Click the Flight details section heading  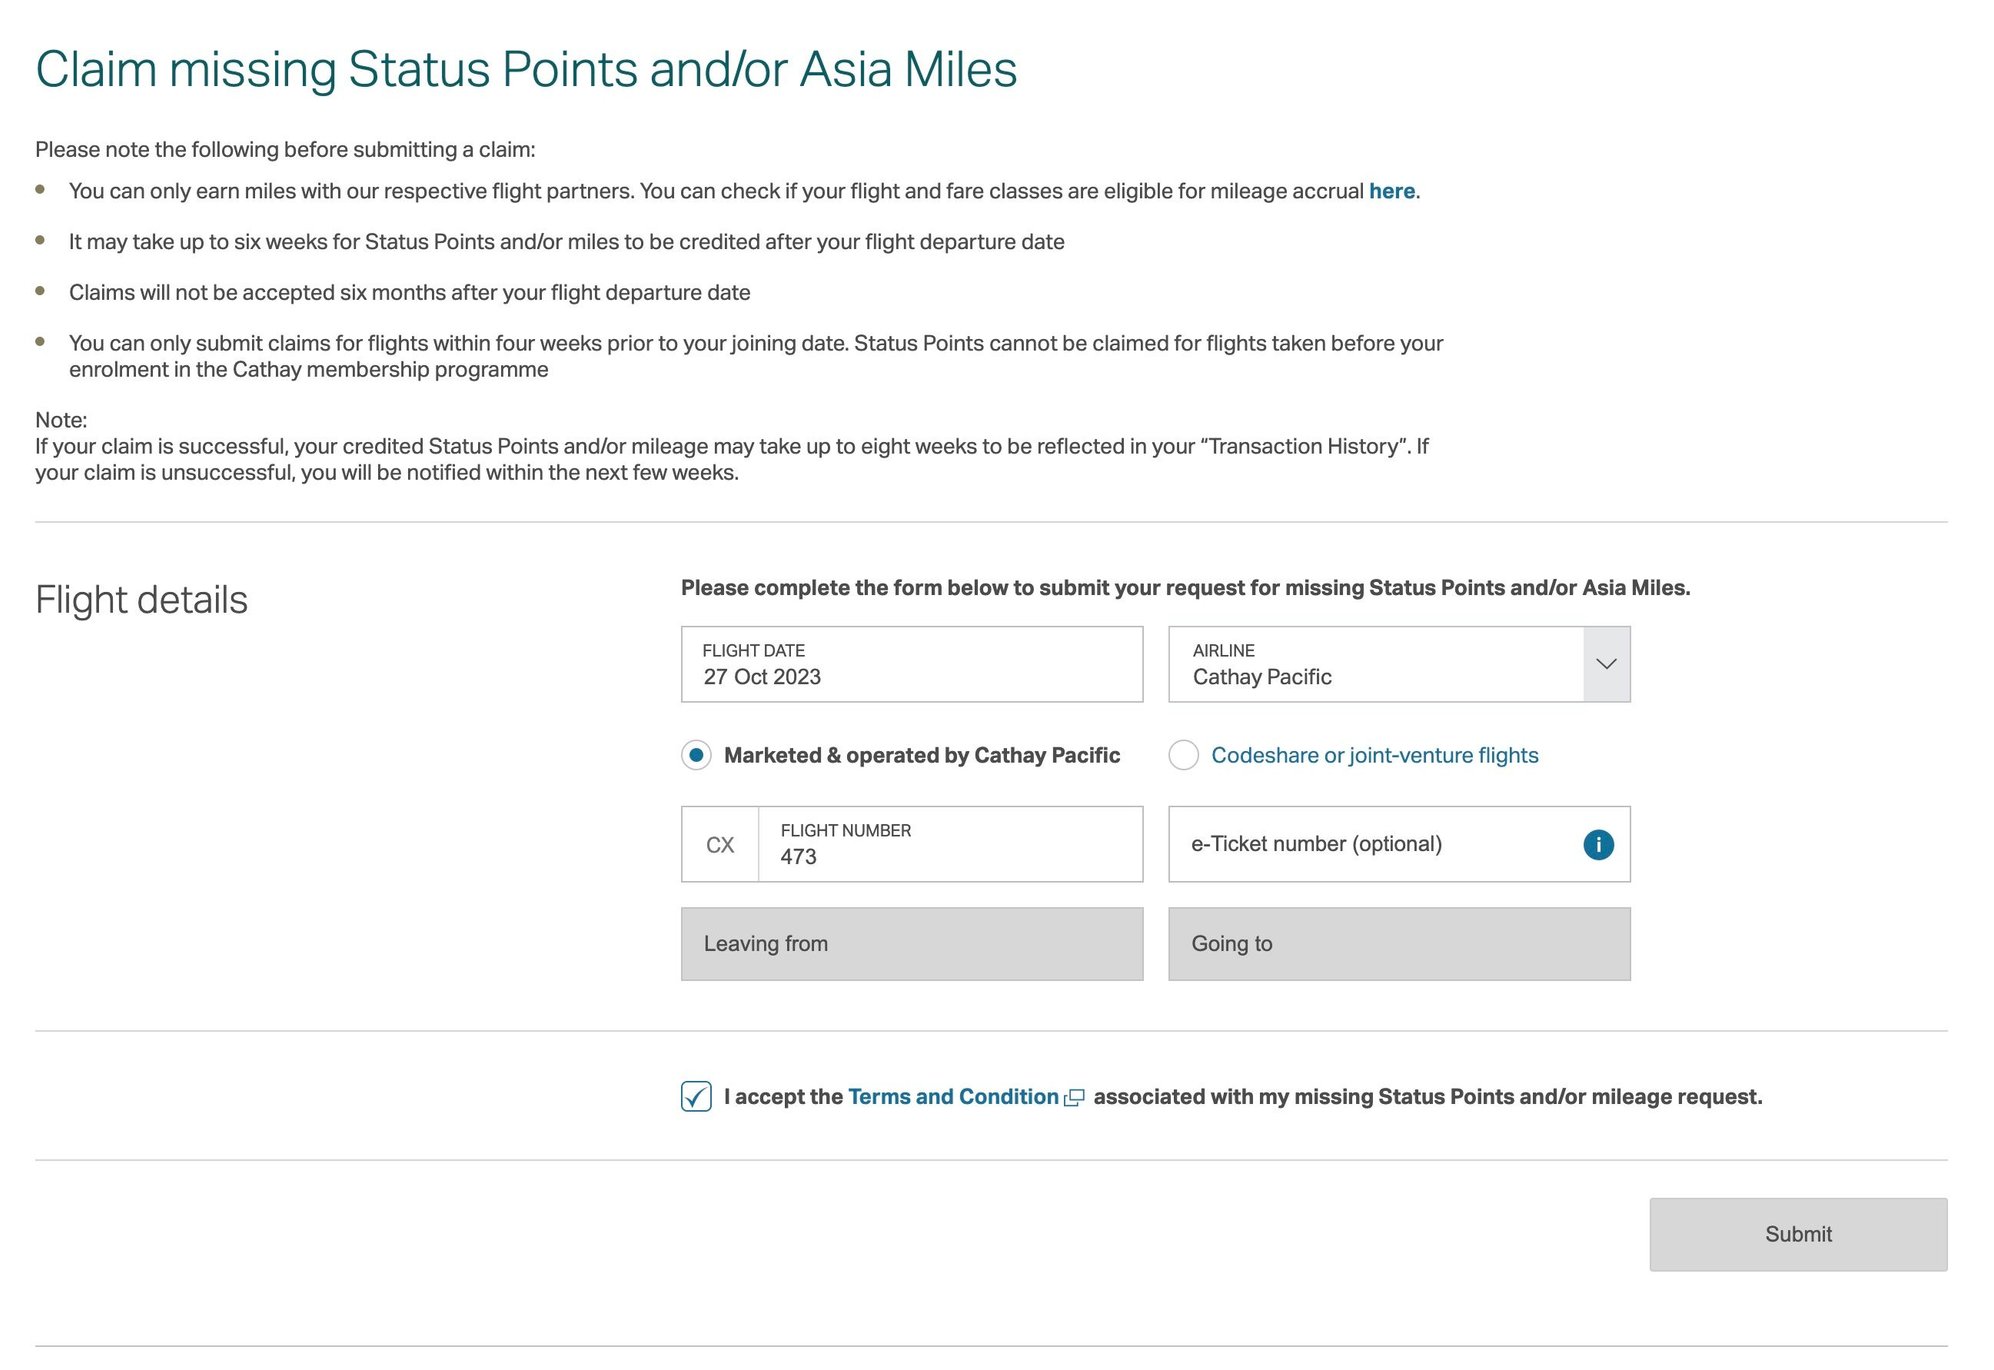point(141,600)
